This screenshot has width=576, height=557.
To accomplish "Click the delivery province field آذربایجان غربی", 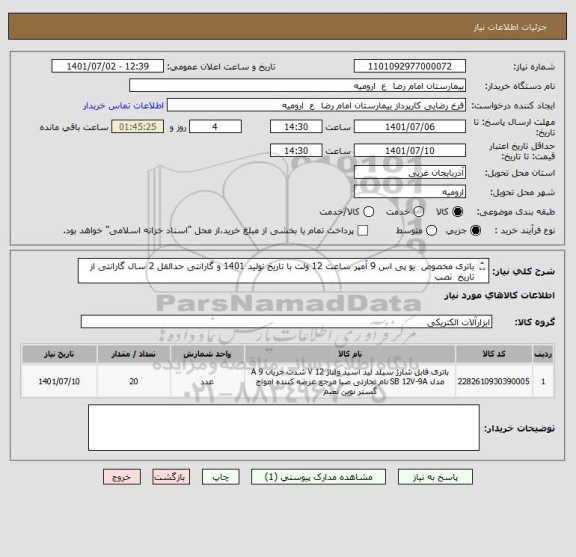I will point(410,172).
